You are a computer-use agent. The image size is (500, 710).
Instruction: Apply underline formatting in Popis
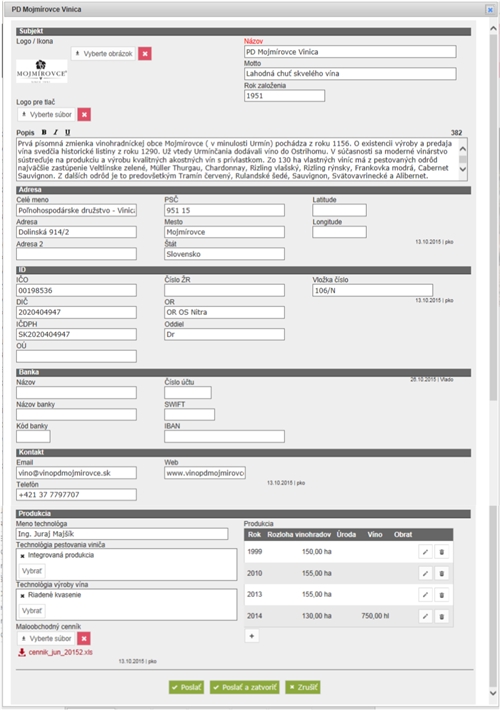click(x=67, y=132)
